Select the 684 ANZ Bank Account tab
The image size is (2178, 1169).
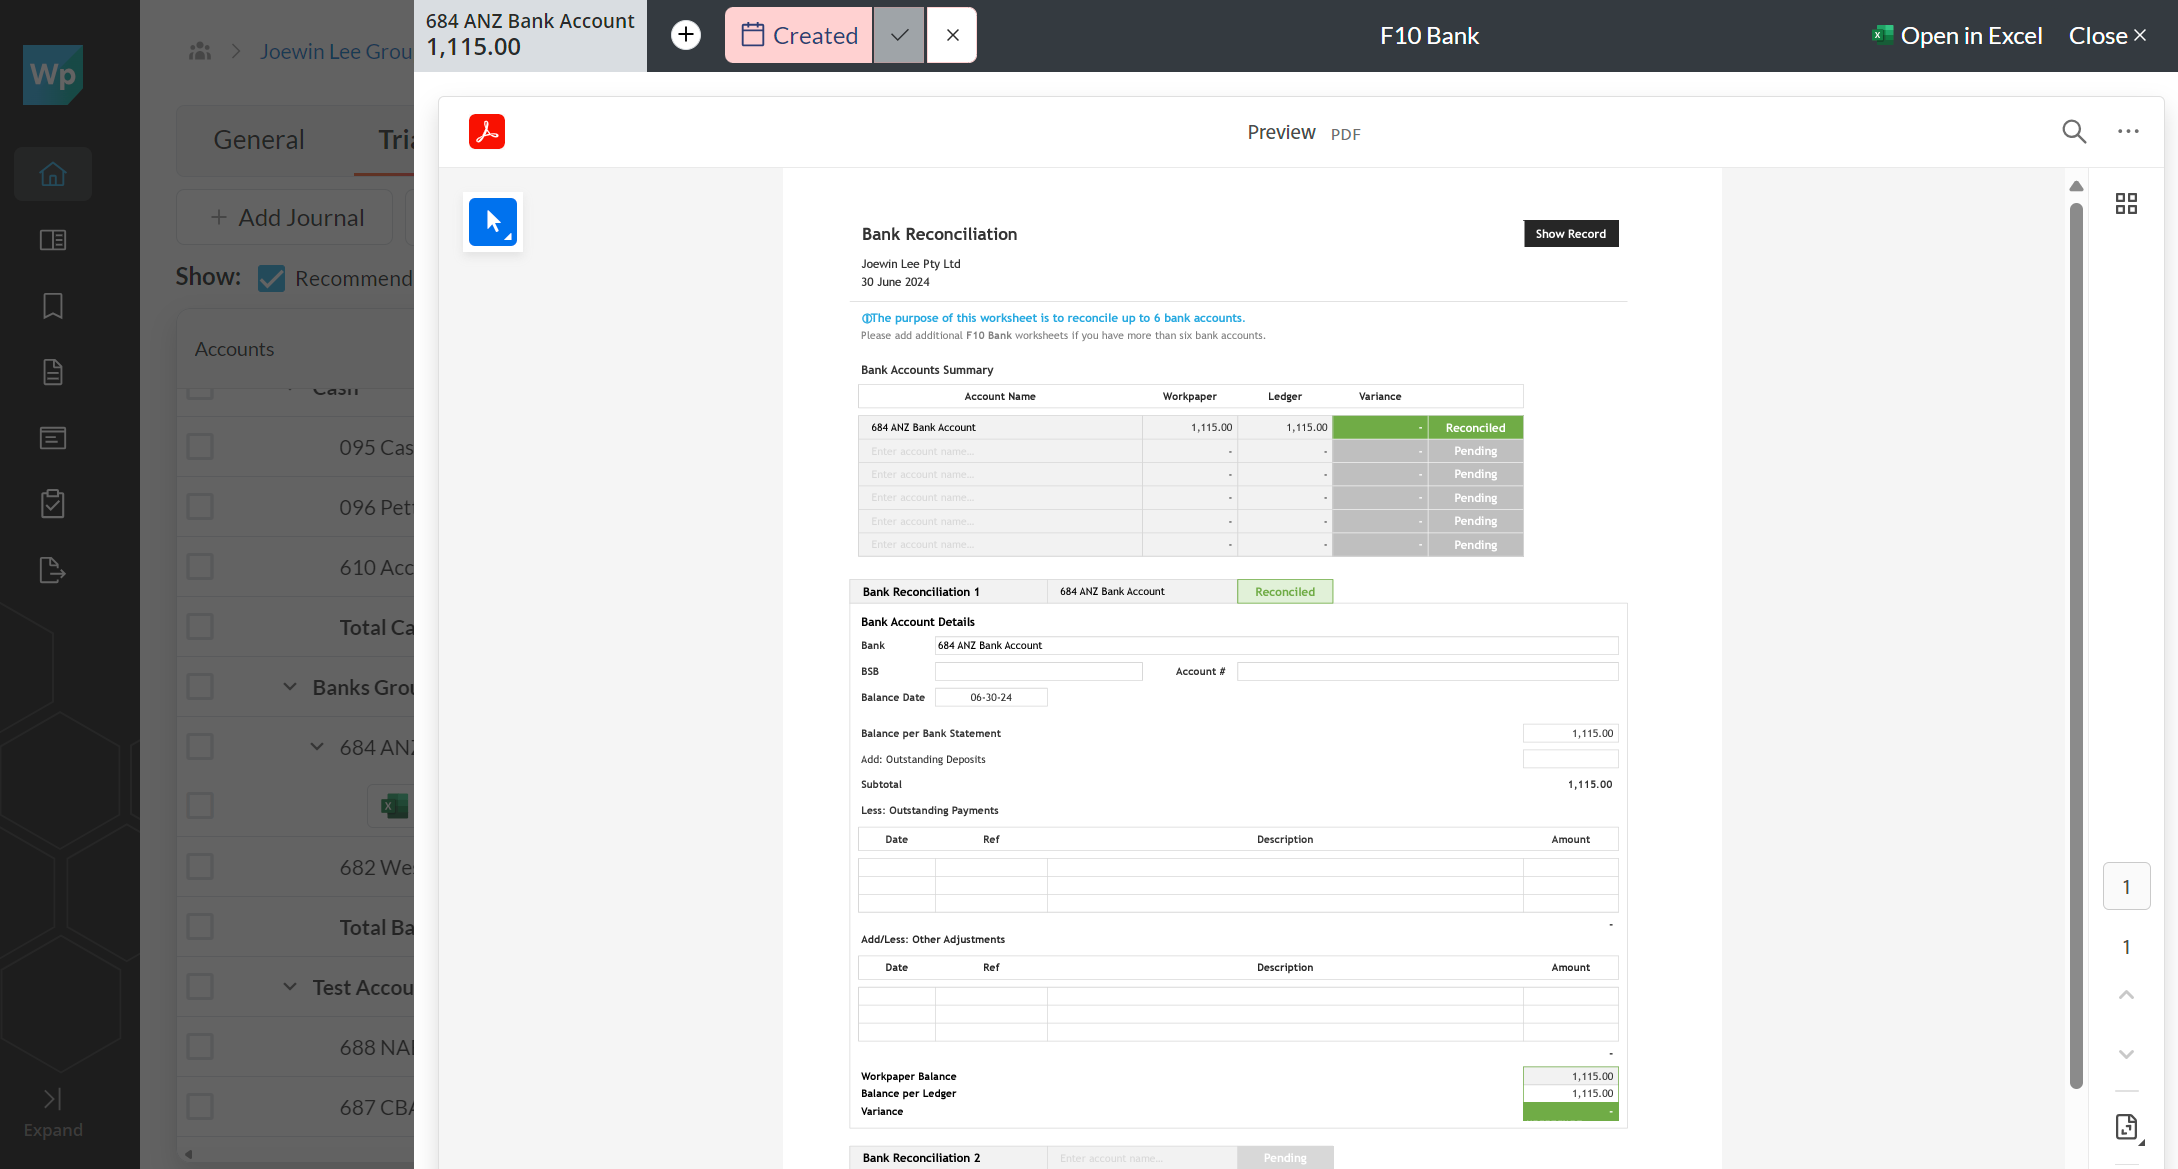pyautogui.click(x=530, y=35)
